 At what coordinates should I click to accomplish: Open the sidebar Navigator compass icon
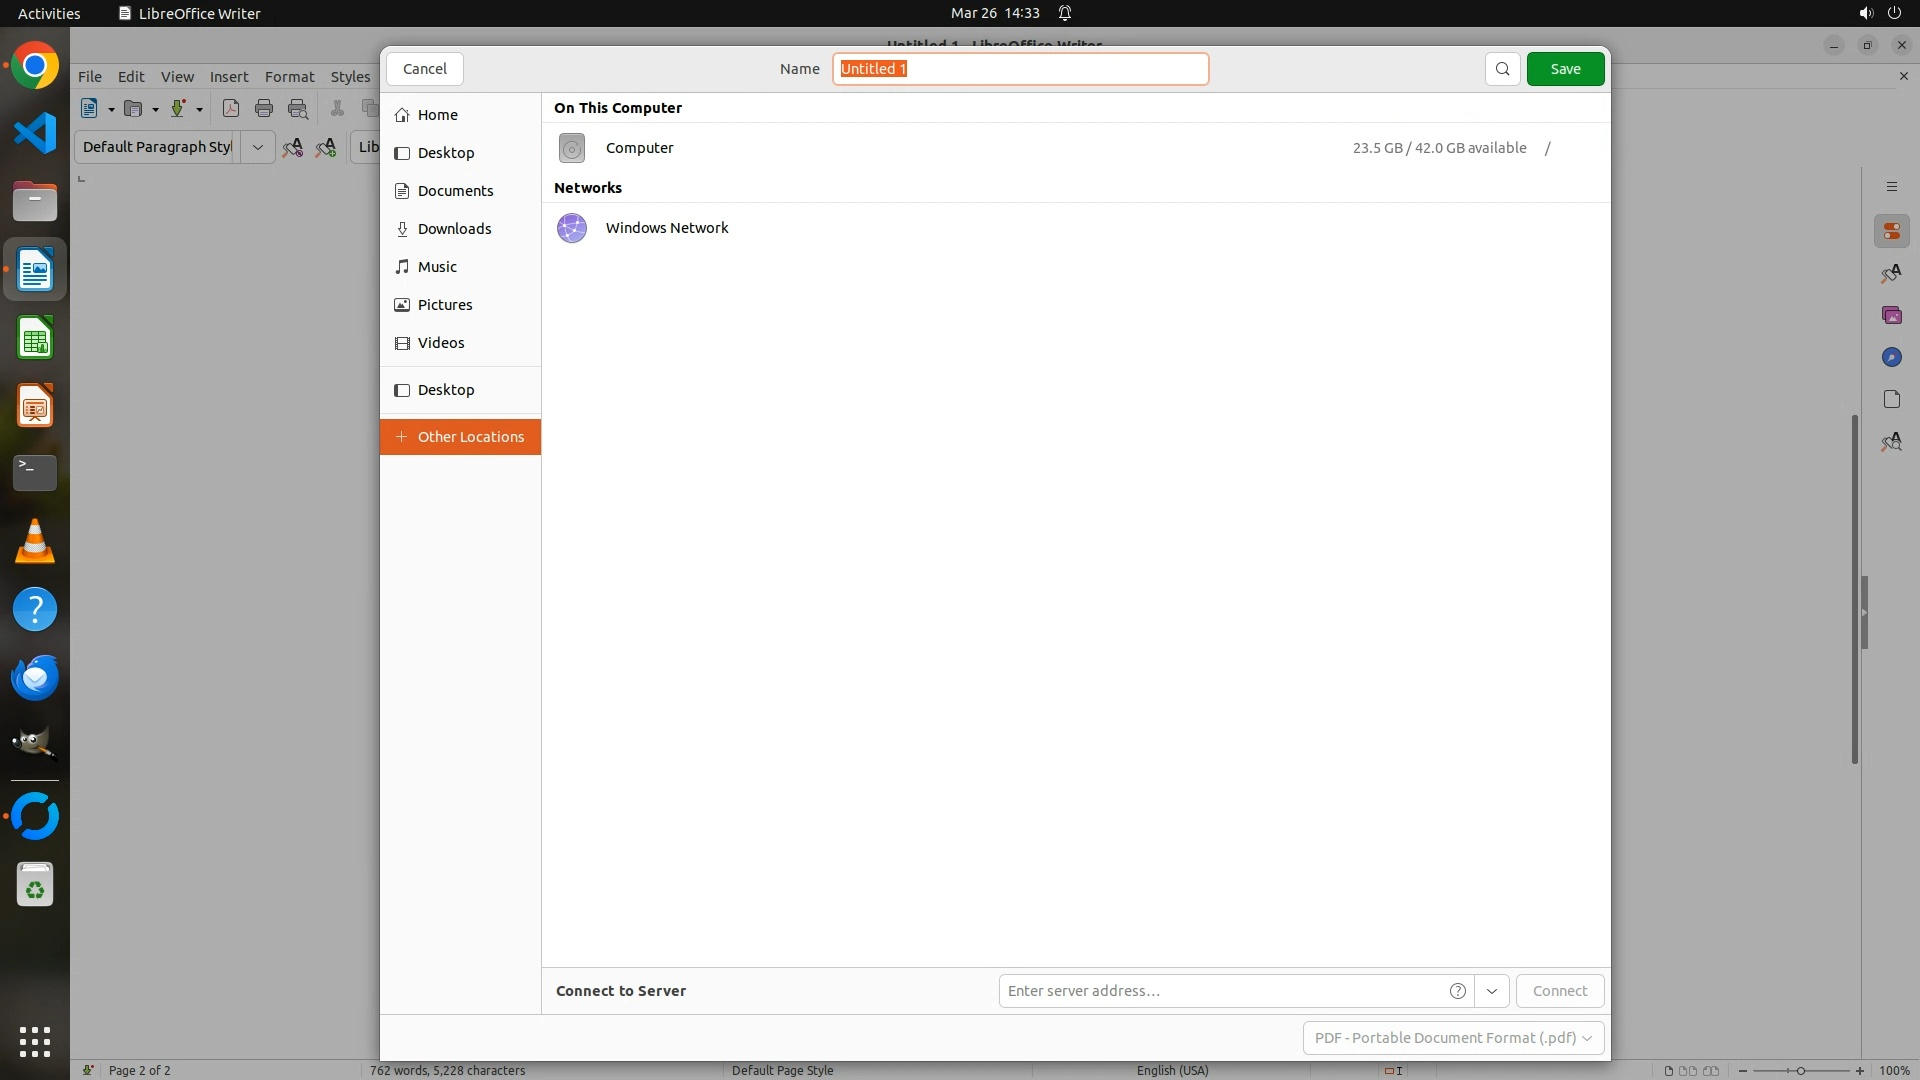[1891, 357]
